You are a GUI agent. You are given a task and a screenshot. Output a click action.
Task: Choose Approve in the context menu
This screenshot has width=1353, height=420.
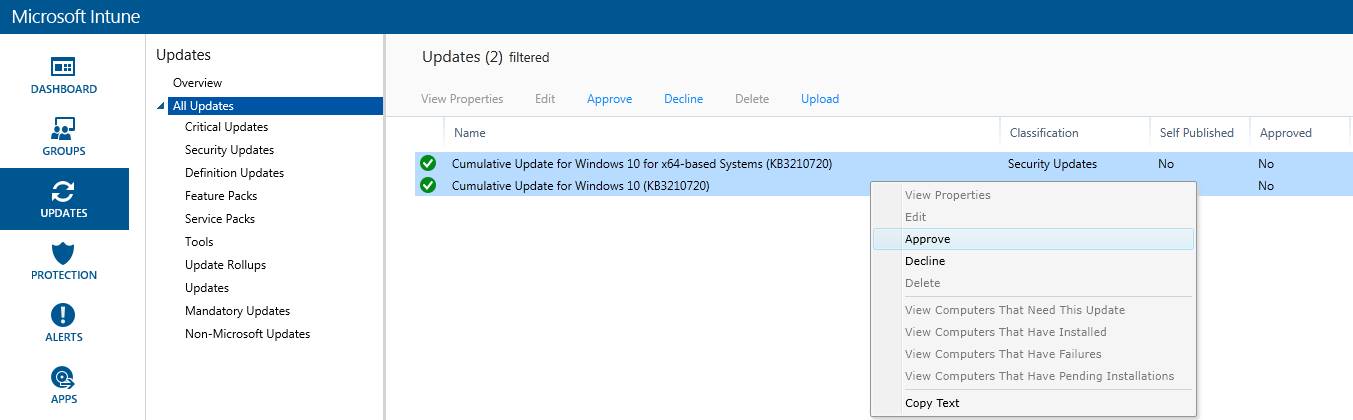(927, 239)
